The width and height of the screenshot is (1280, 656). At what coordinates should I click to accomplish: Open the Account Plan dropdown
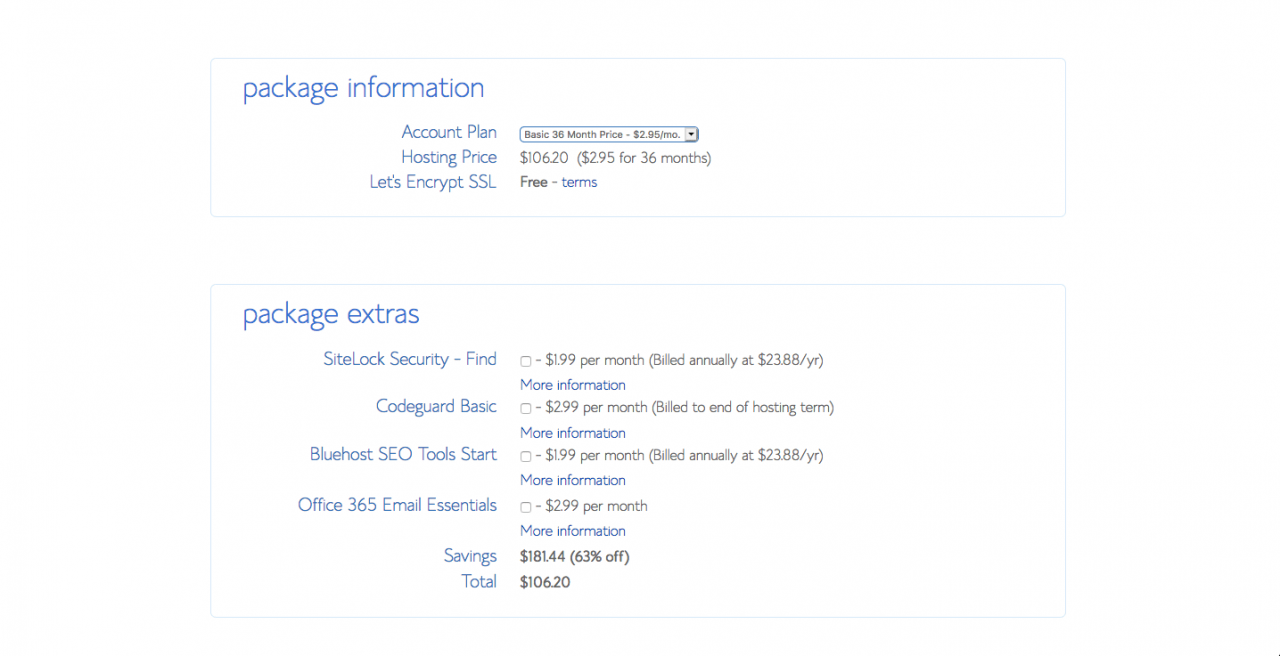pyautogui.click(x=602, y=134)
